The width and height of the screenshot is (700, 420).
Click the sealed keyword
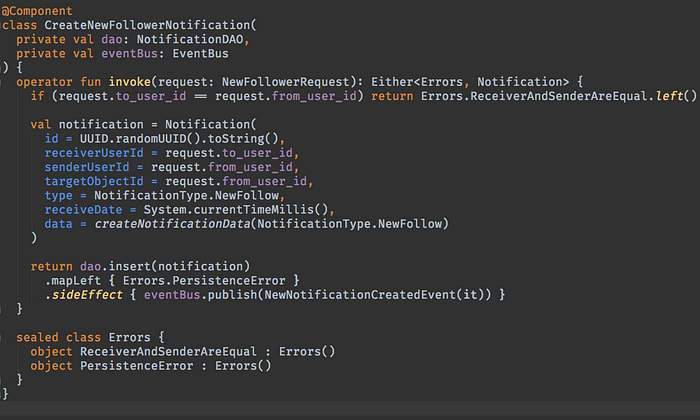click(x=38, y=337)
